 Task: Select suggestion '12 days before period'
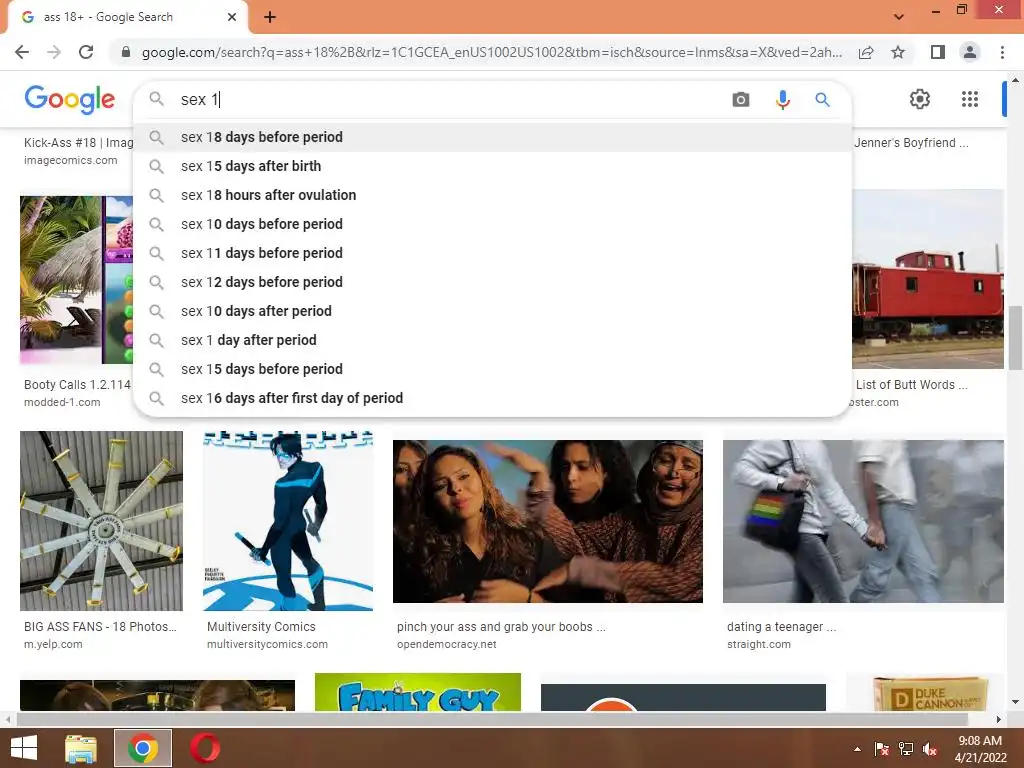[492, 282]
